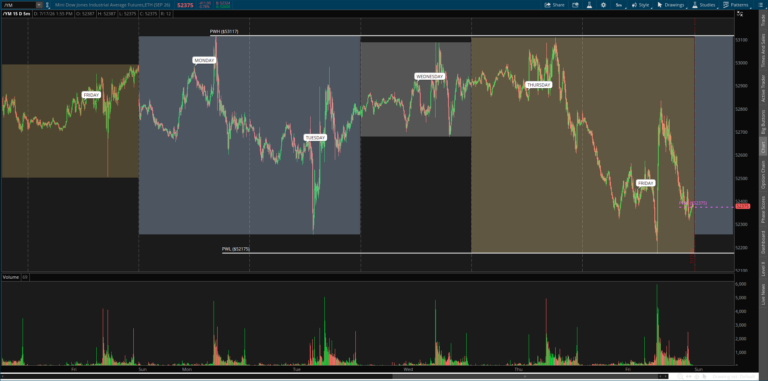The image size is (768, 381).
Task: Click the MONDAY label bubble
Action: (204, 60)
